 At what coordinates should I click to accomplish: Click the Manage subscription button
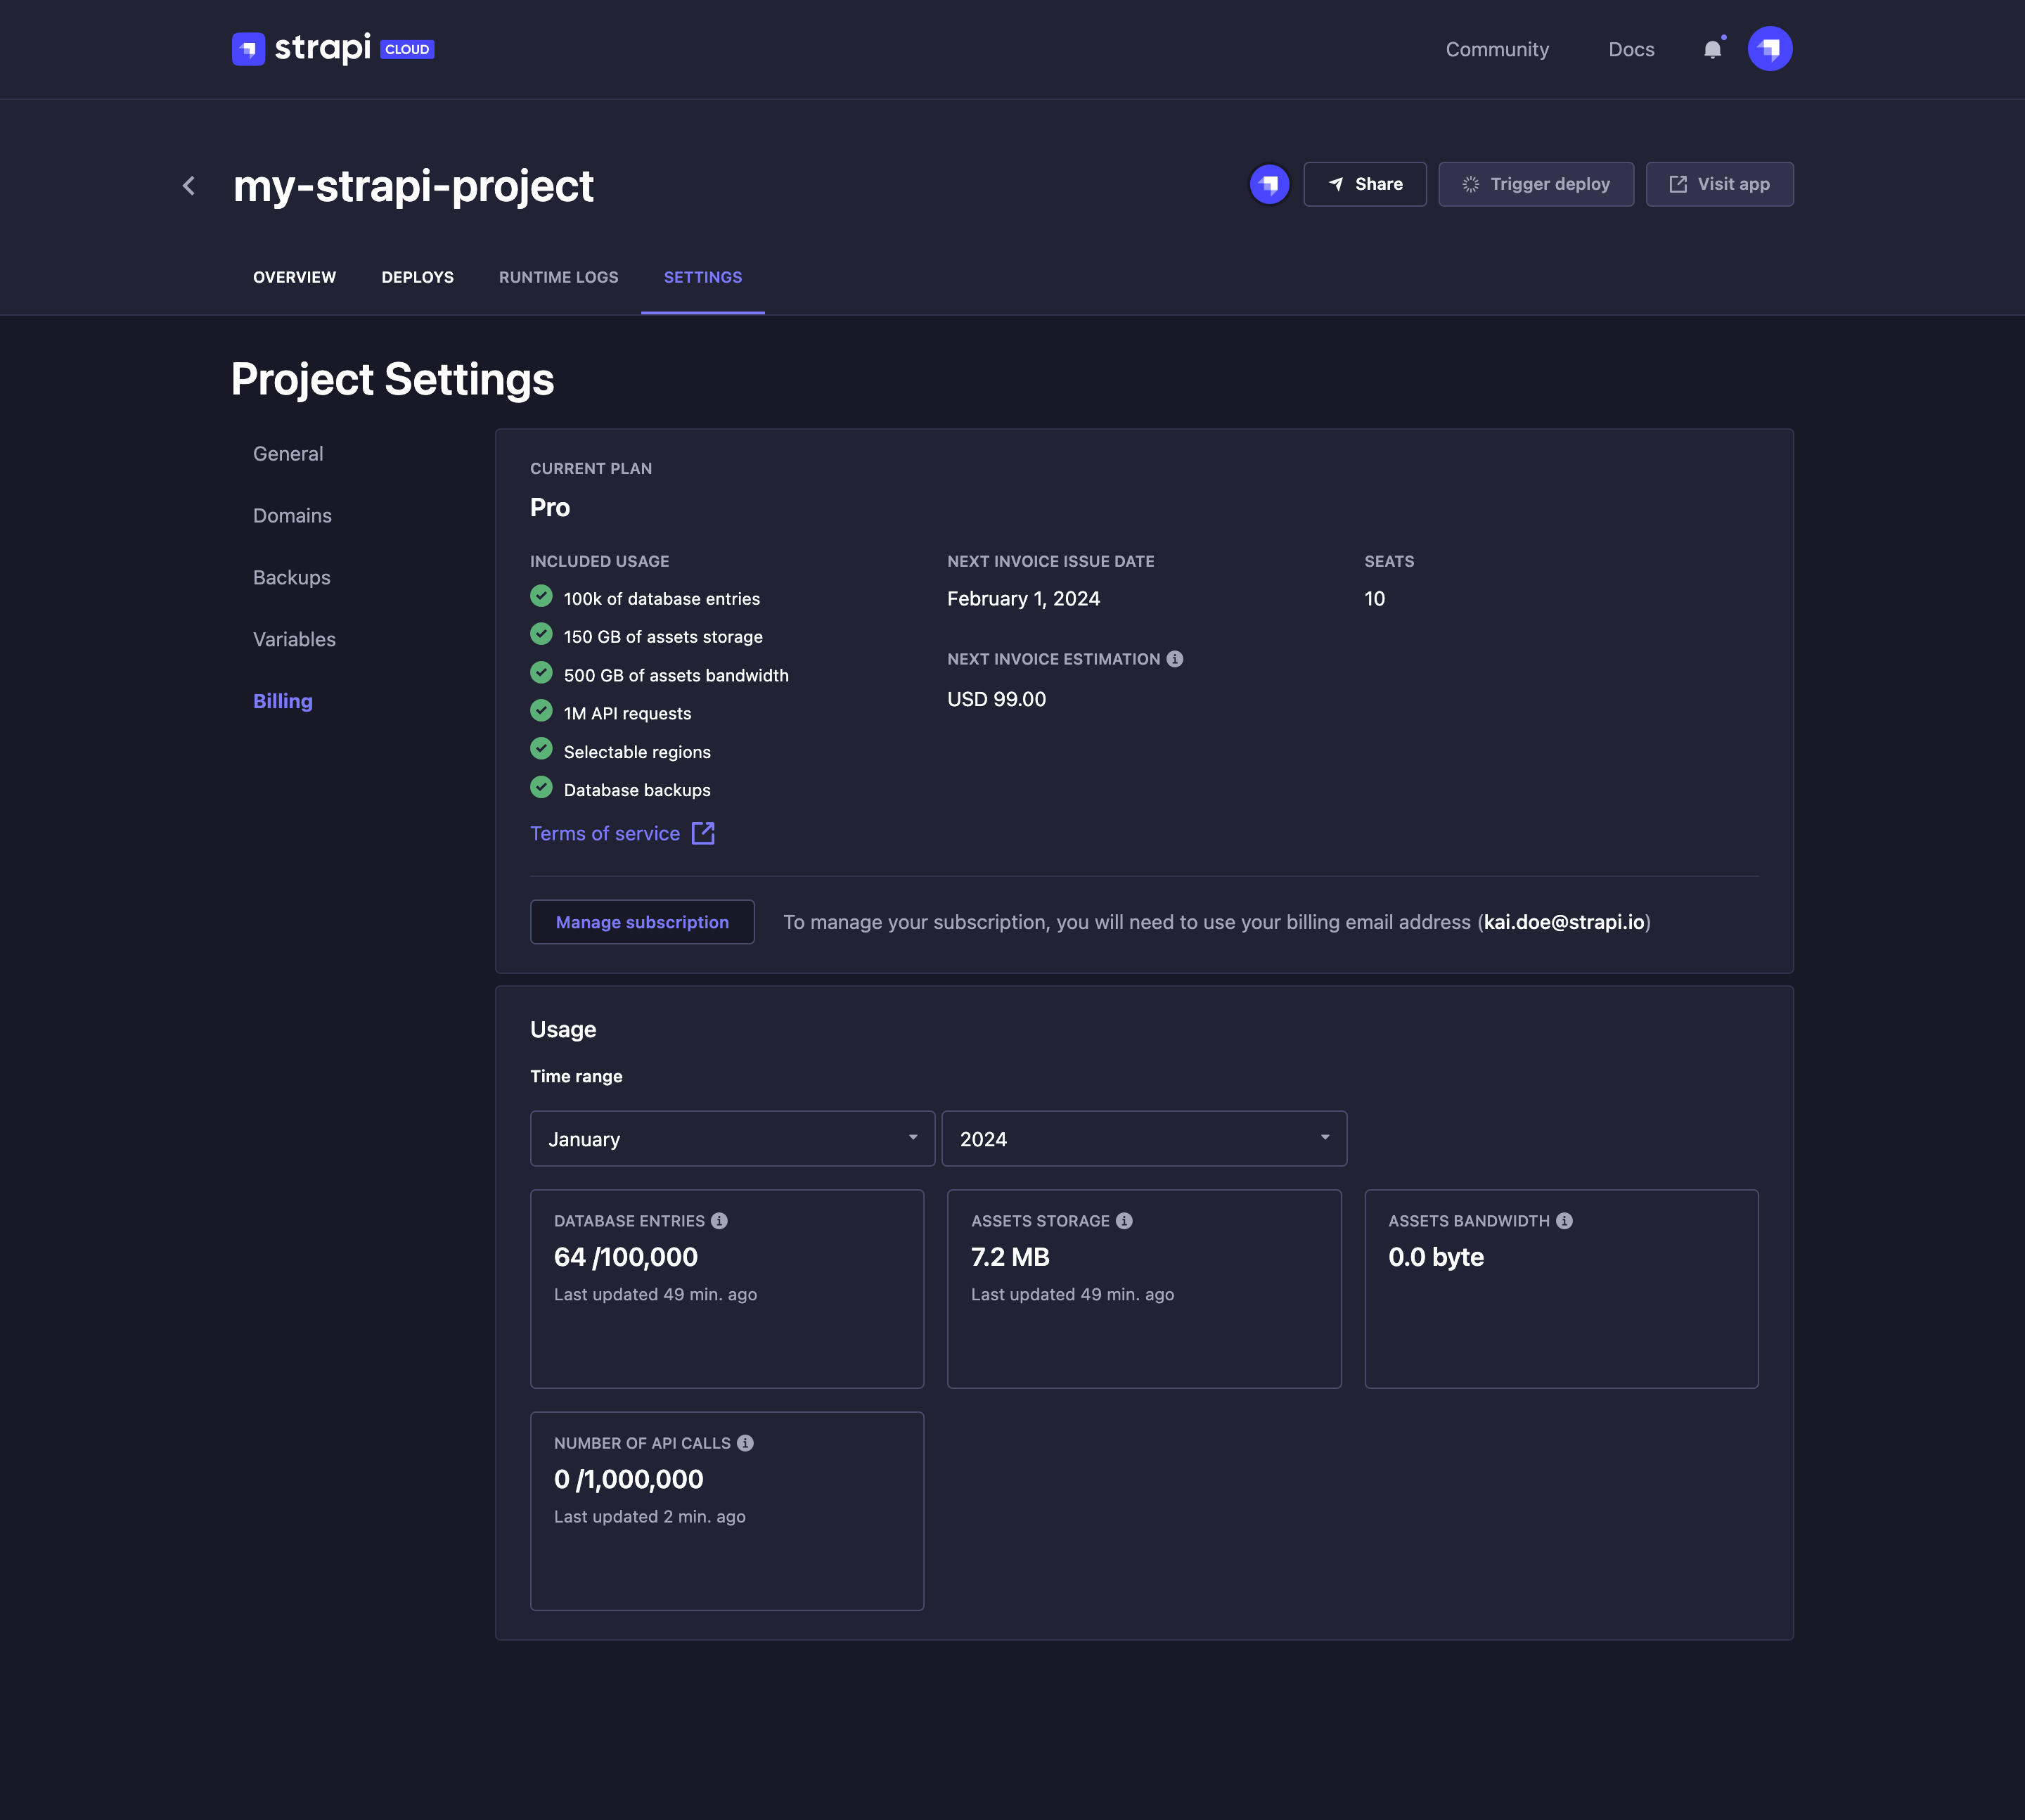coord(642,921)
